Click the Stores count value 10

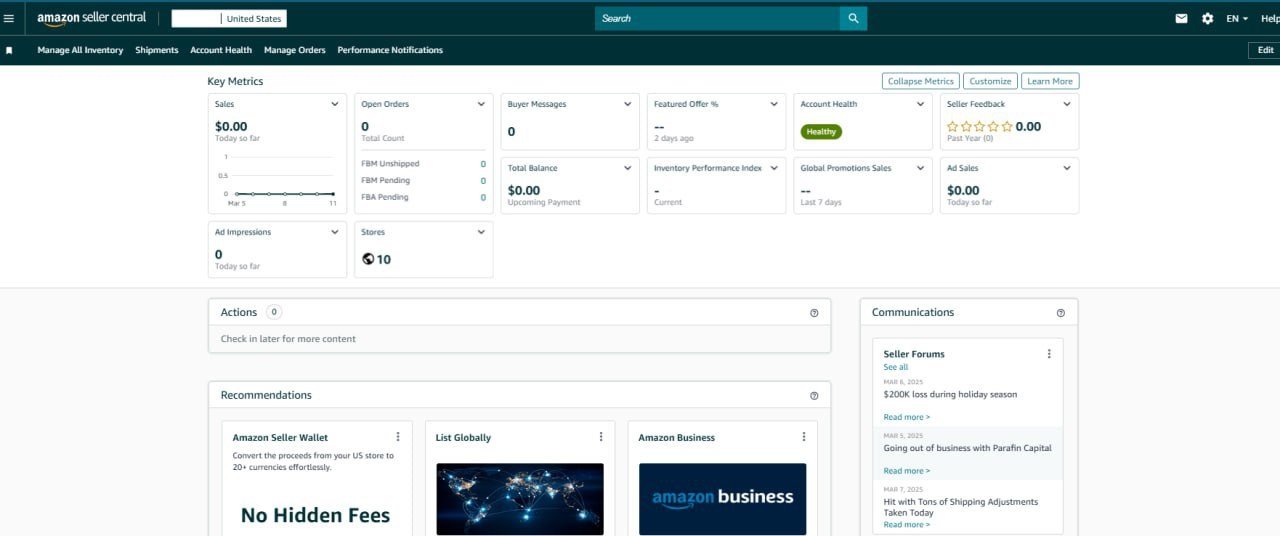click(x=384, y=259)
